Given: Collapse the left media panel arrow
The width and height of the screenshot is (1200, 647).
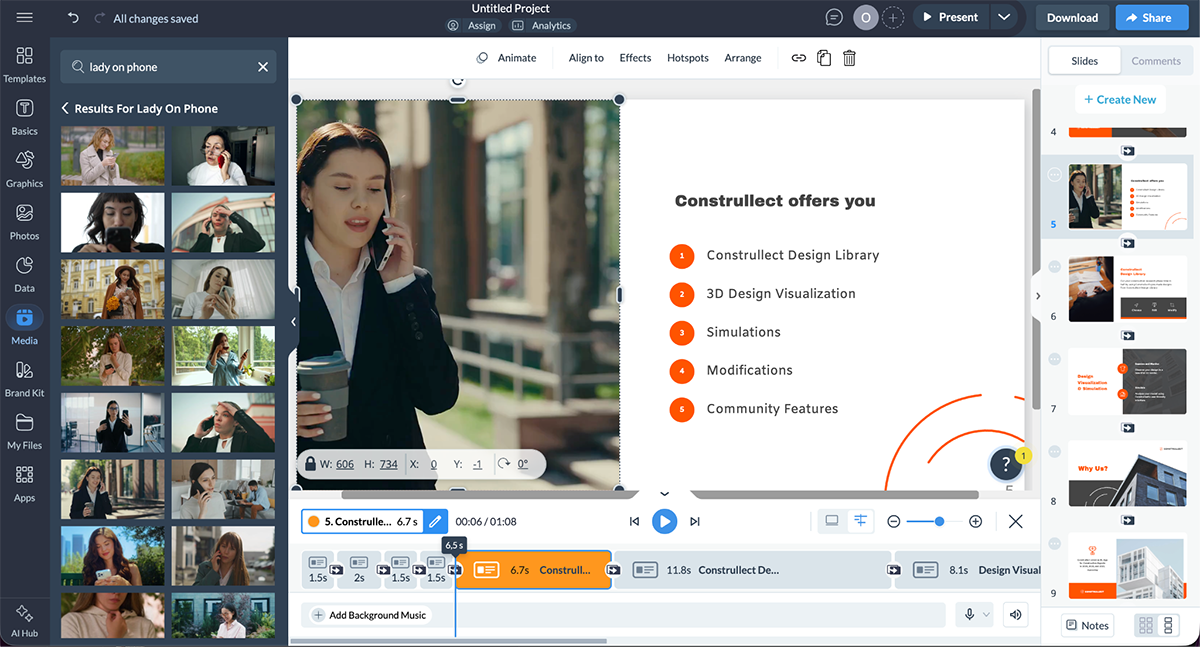Looking at the screenshot, I should (x=293, y=322).
